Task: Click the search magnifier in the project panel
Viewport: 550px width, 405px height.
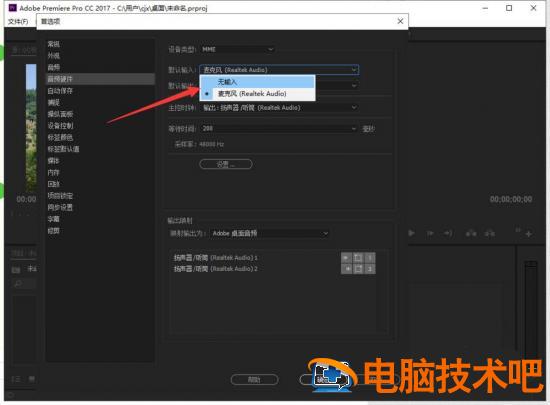Action: tap(18, 284)
